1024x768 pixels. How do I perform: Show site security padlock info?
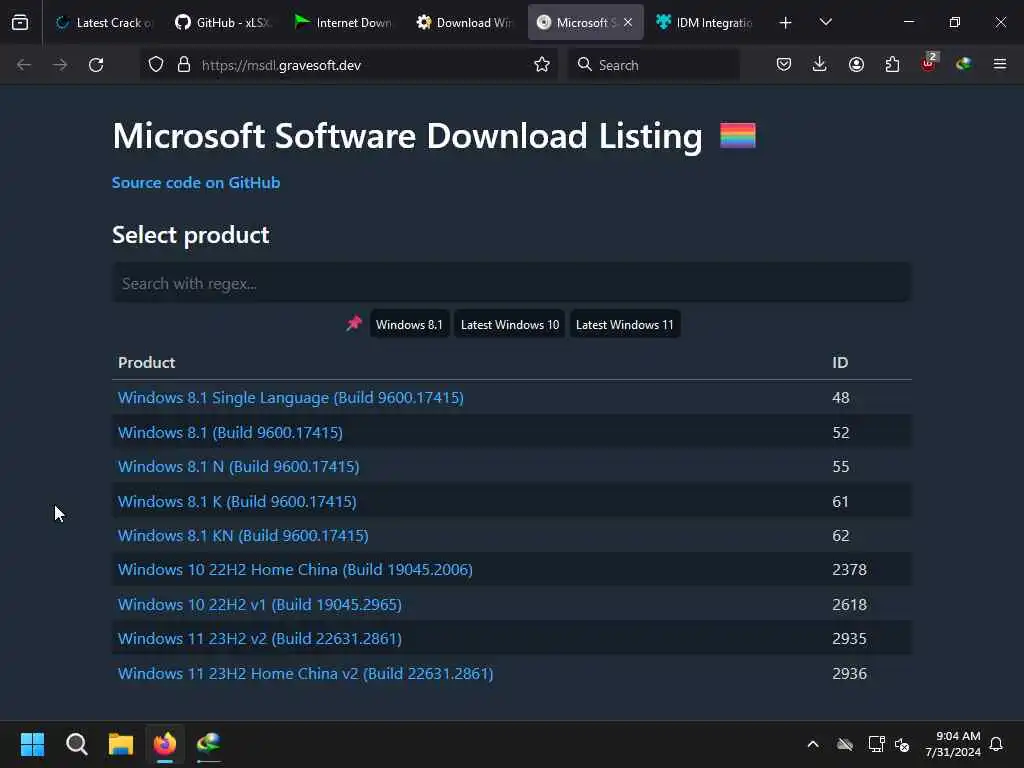pyautogui.click(x=184, y=65)
